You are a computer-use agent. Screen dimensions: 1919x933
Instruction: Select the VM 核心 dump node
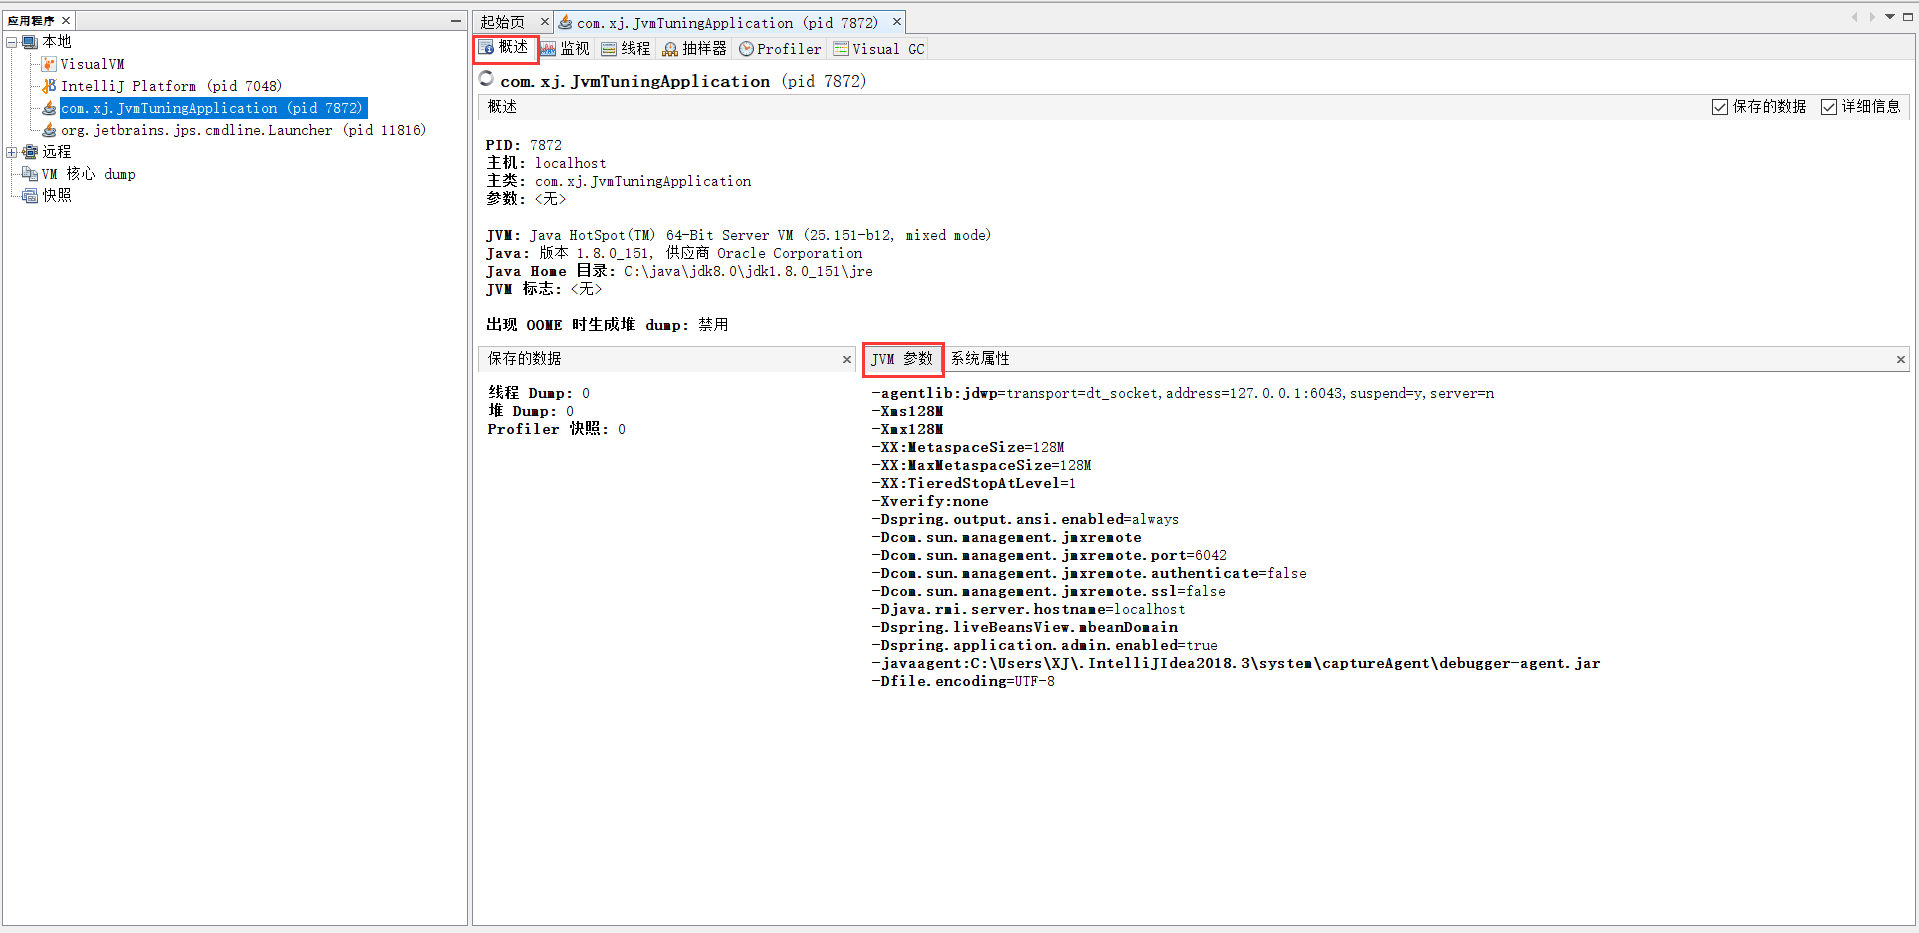[88, 174]
